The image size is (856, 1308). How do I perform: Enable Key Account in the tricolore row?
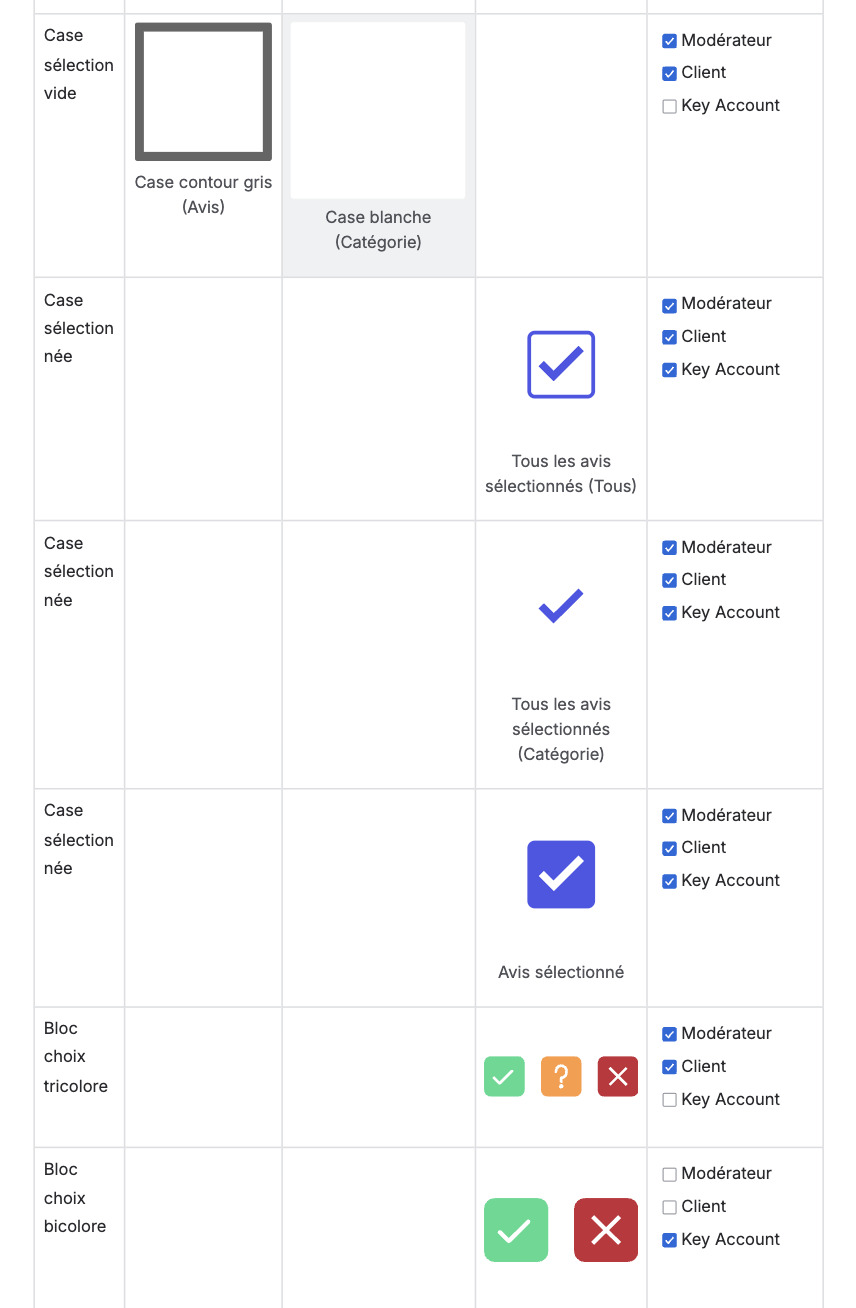[x=669, y=1099]
